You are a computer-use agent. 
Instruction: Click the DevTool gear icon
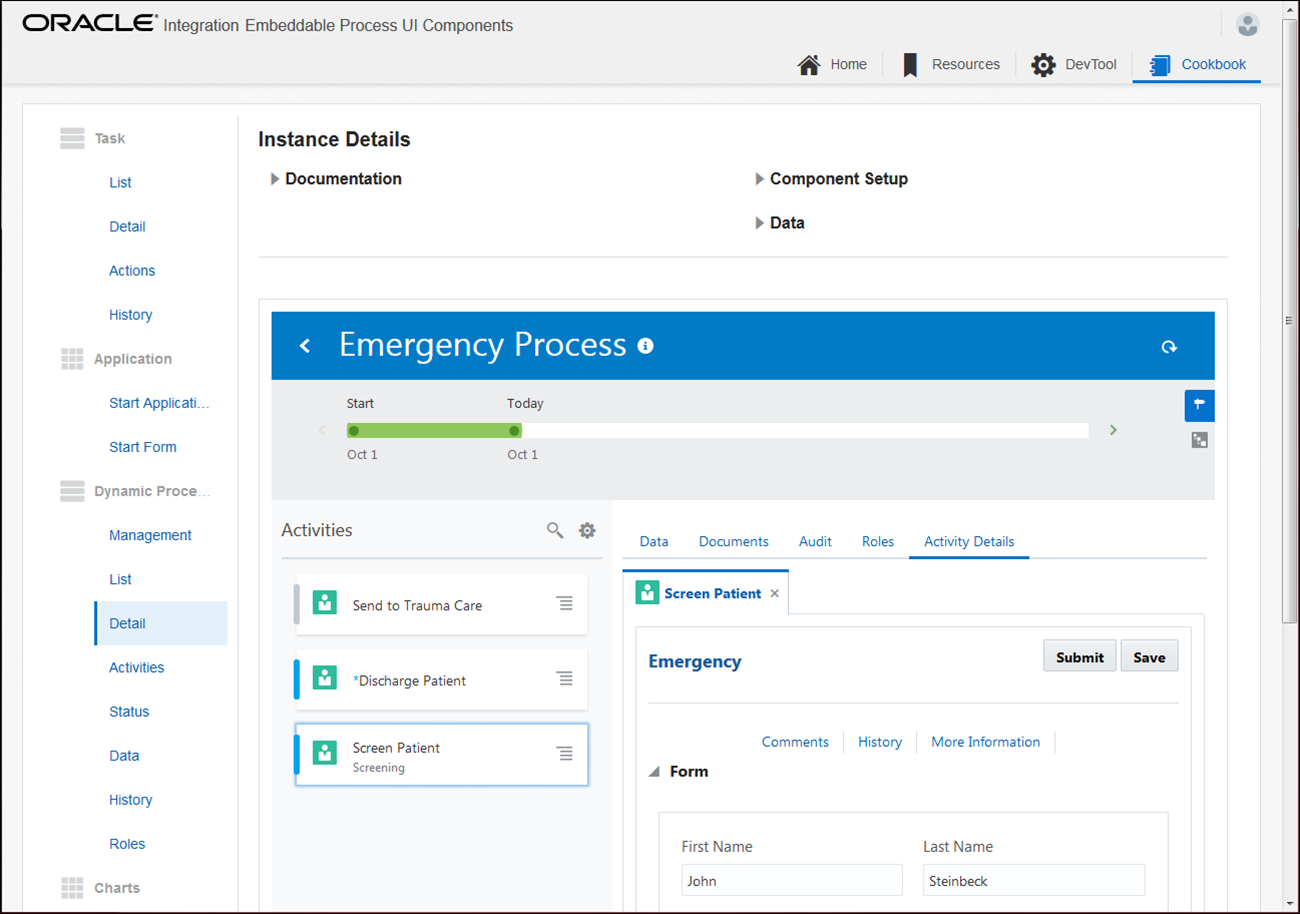tap(1043, 65)
